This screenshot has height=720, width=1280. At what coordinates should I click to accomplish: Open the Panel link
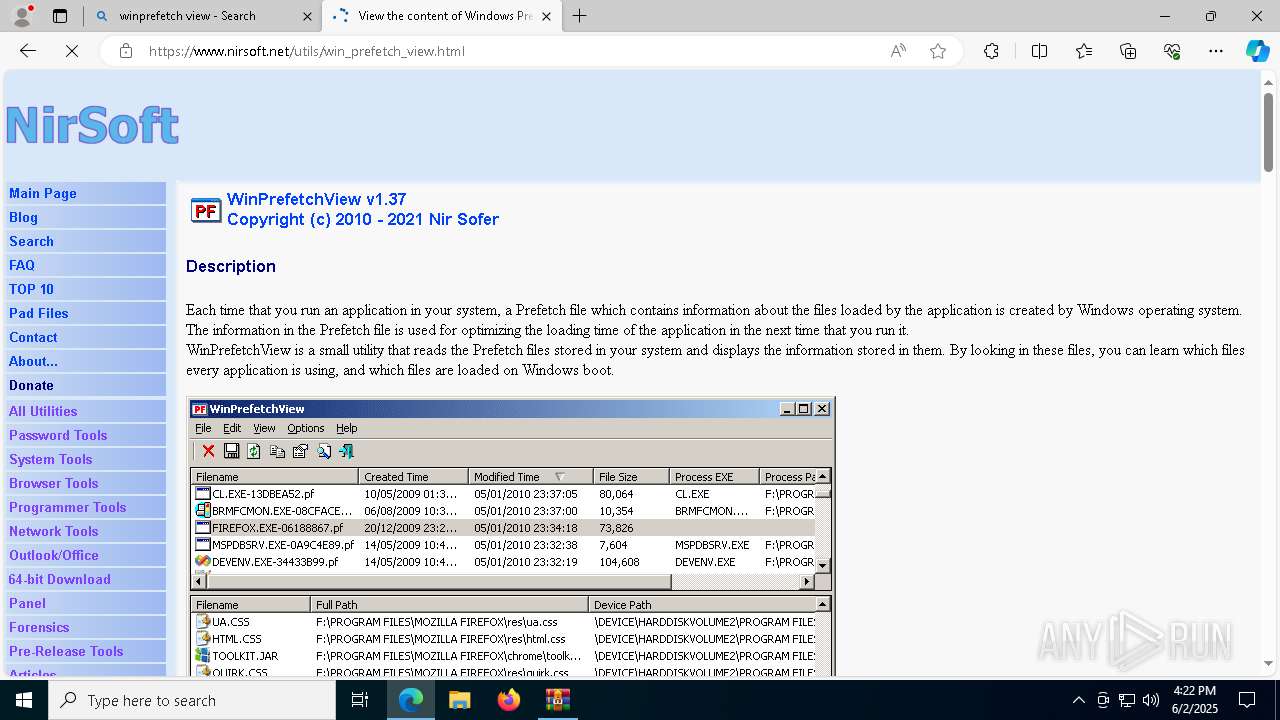pos(27,603)
